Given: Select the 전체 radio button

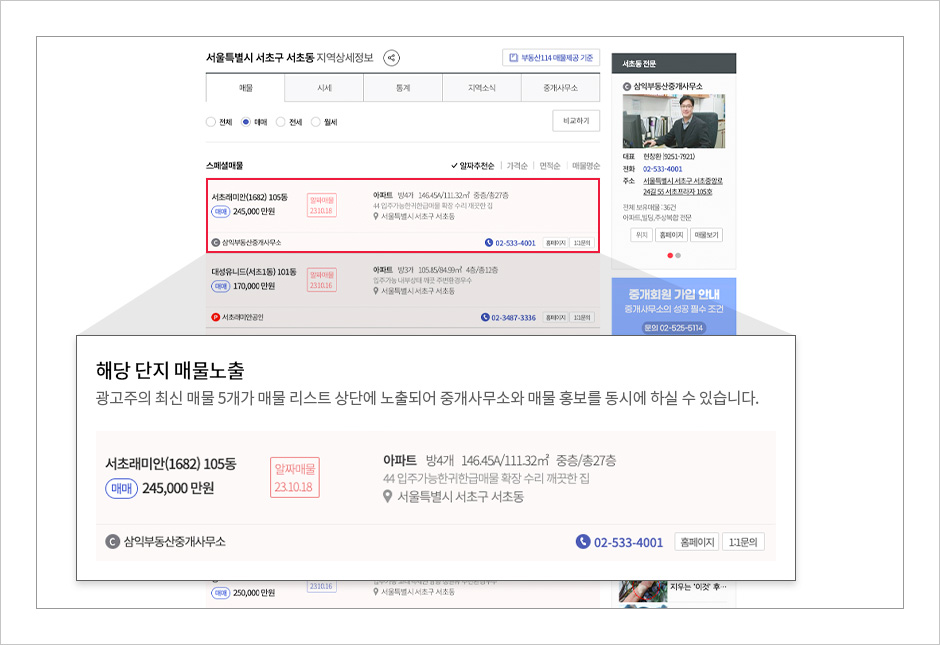Looking at the screenshot, I should [209, 121].
